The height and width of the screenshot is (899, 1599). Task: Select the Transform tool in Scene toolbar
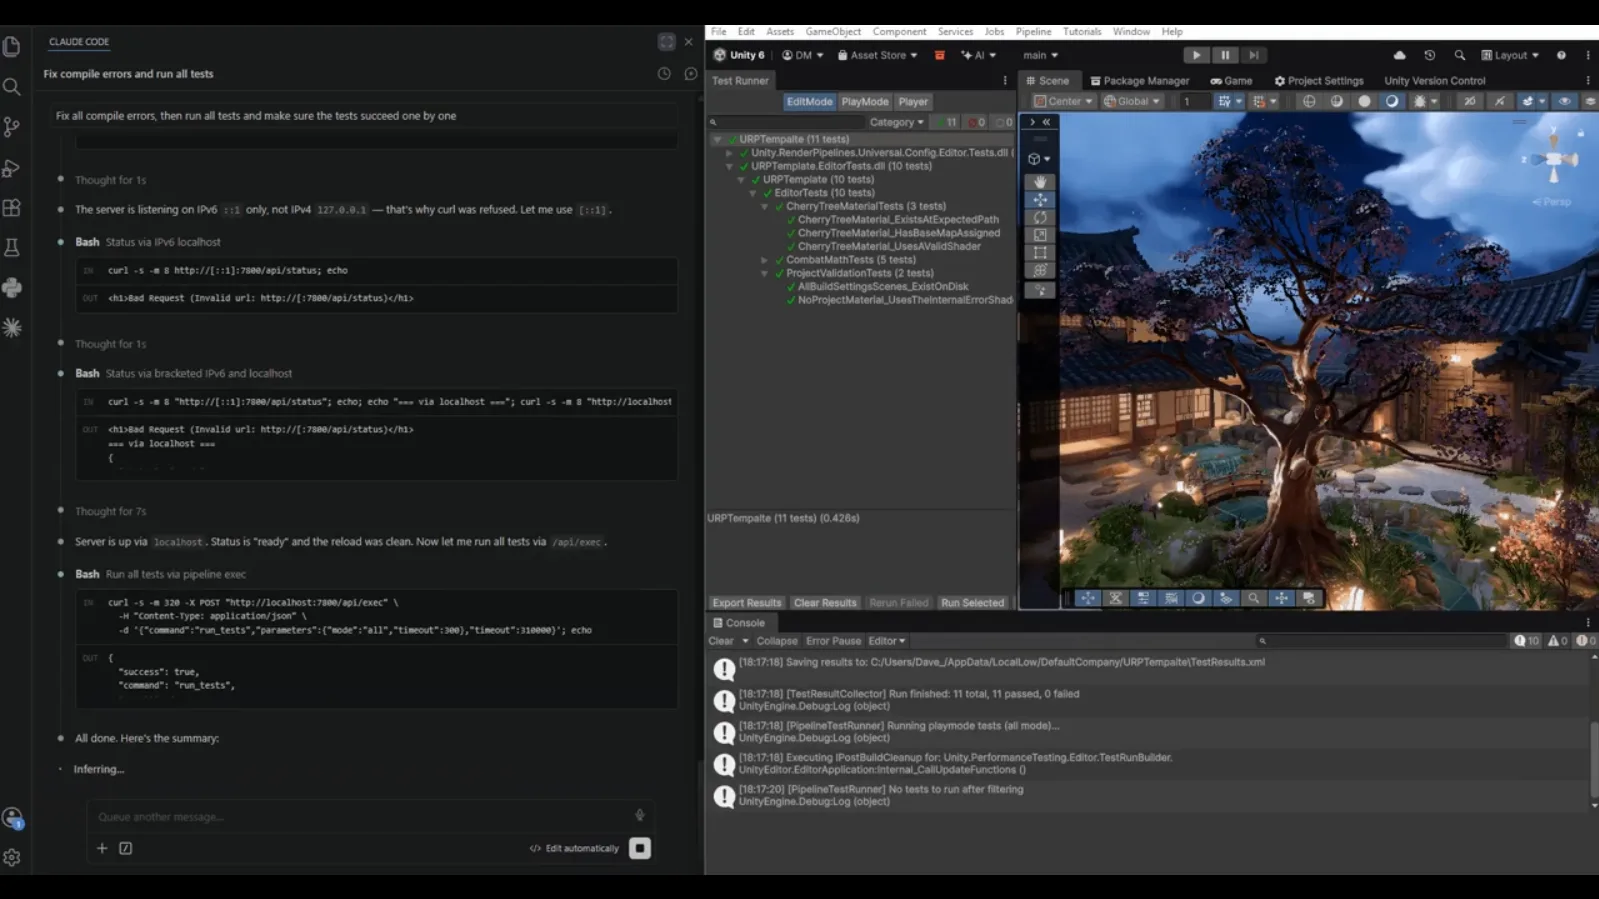click(x=1040, y=270)
